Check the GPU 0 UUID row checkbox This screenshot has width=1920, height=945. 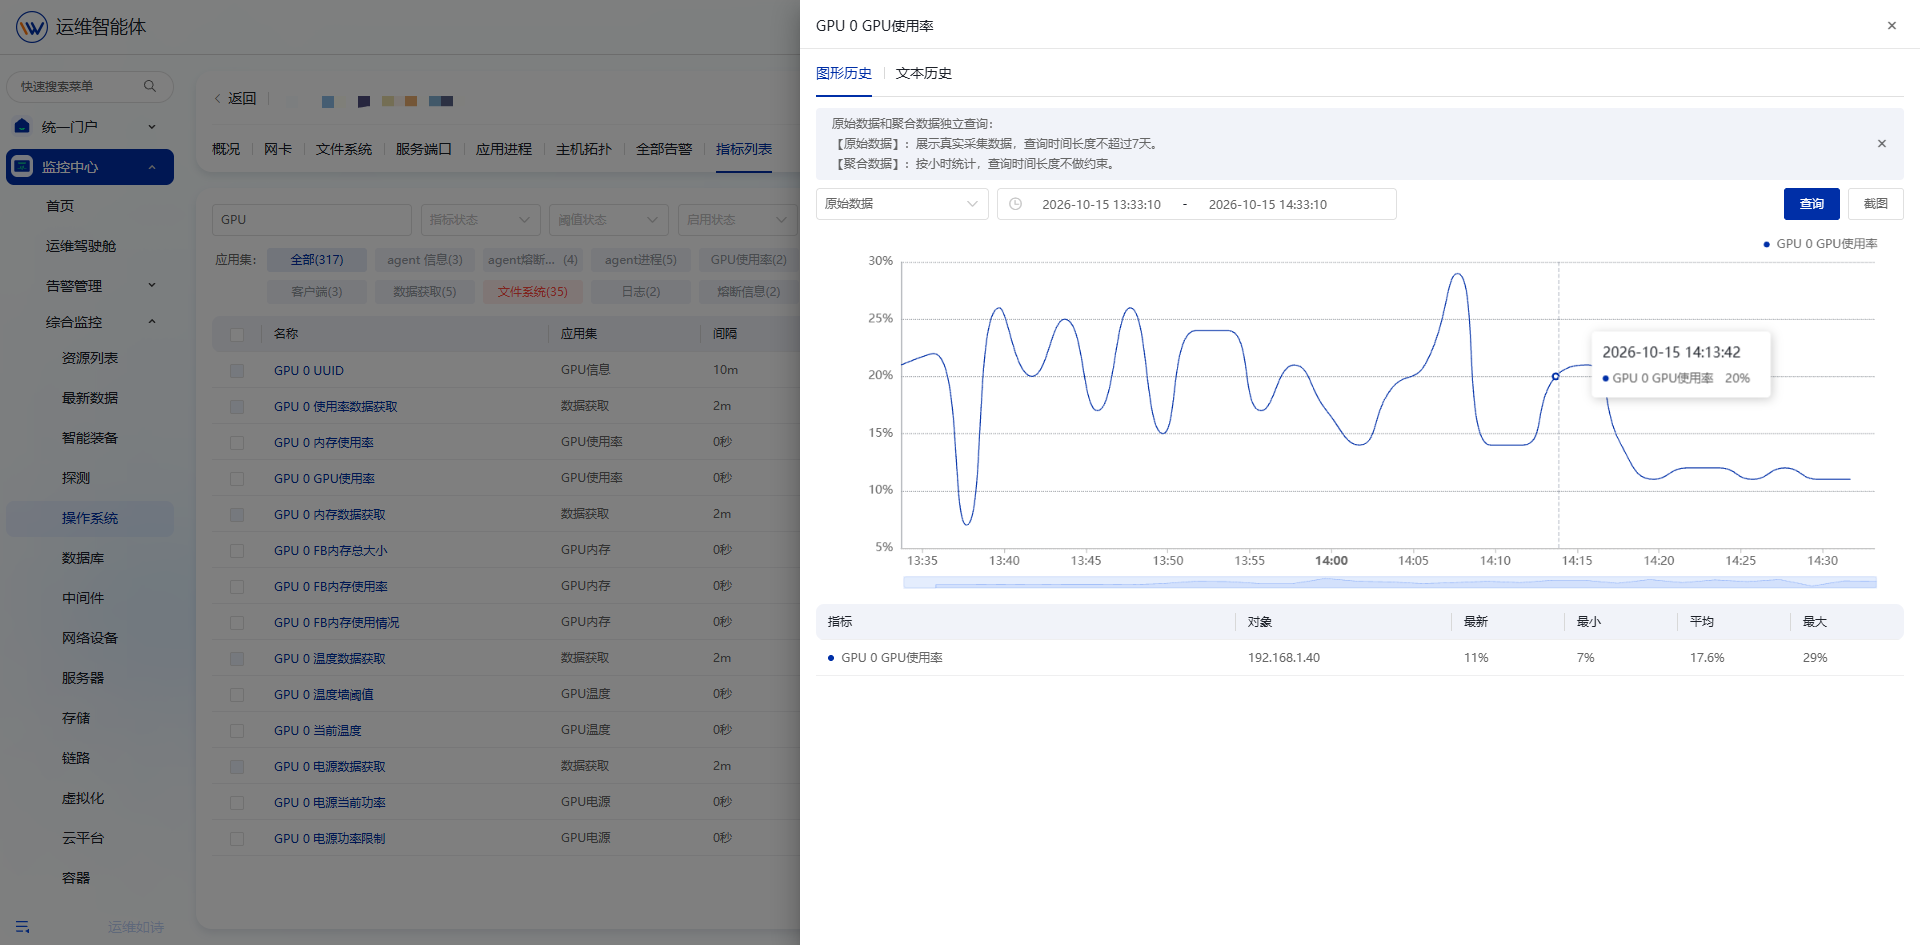pyautogui.click(x=237, y=371)
